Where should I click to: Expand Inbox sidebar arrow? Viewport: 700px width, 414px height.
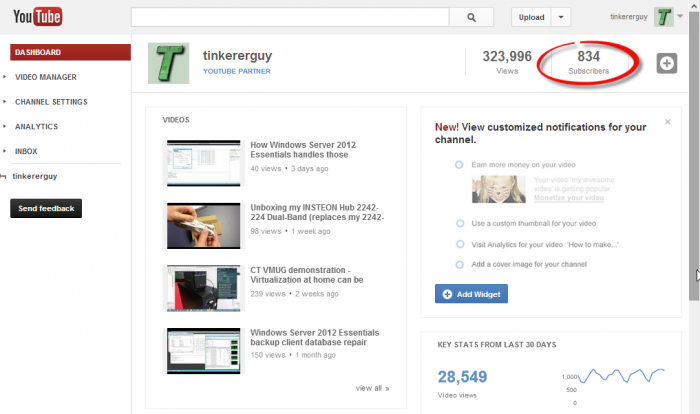[4, 151]
